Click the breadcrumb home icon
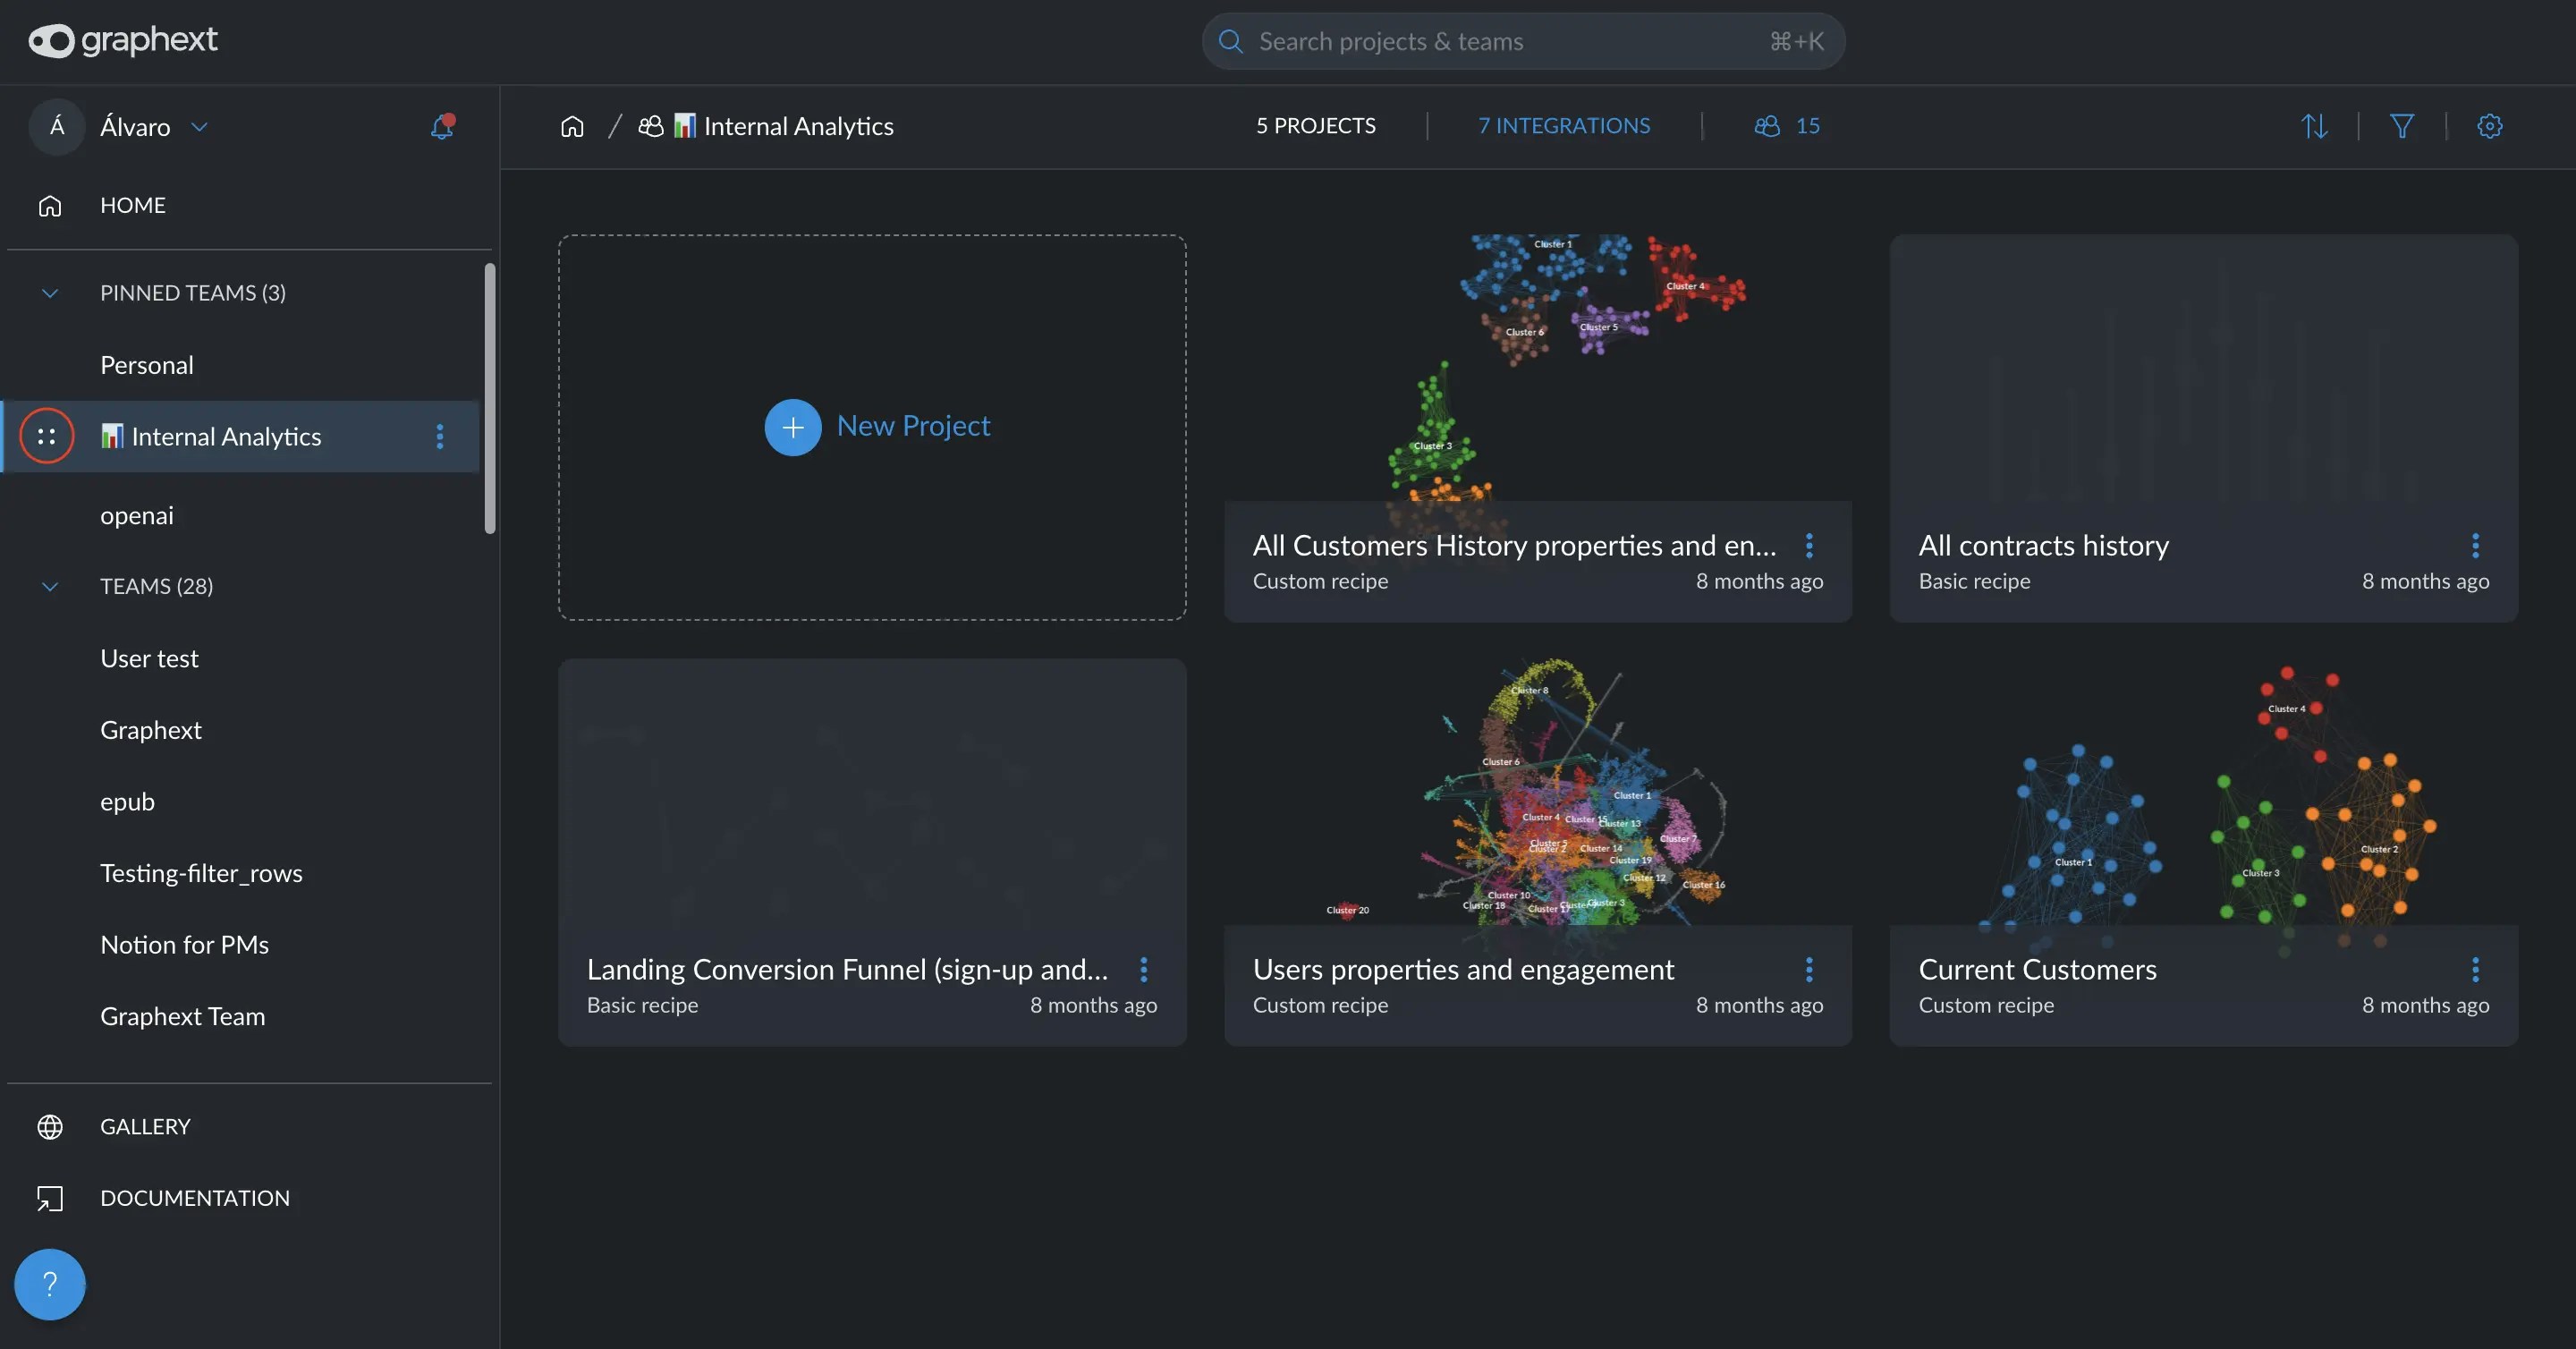This screenshot has height=1349, width=2576. 572,126
